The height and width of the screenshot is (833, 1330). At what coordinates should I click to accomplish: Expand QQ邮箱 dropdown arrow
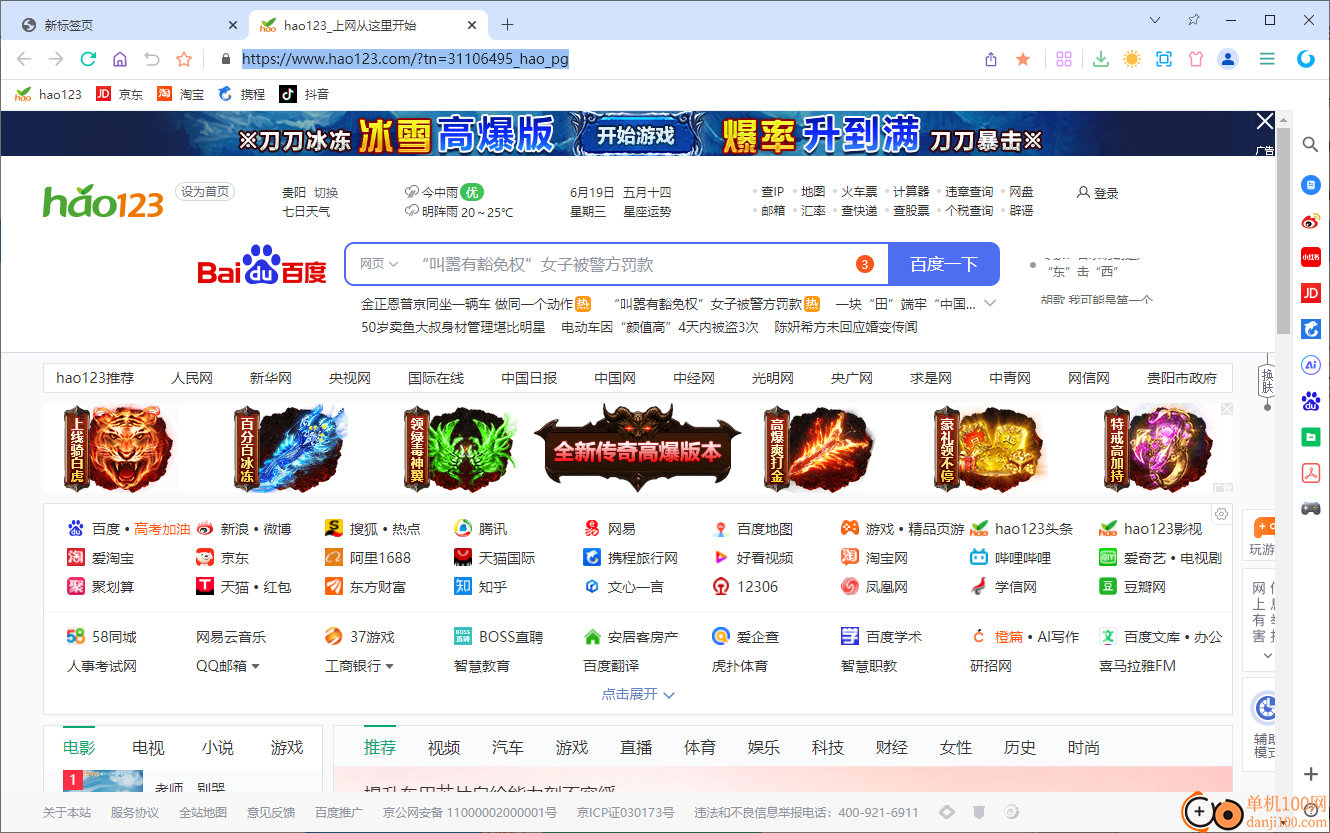(x=255, y=666)
